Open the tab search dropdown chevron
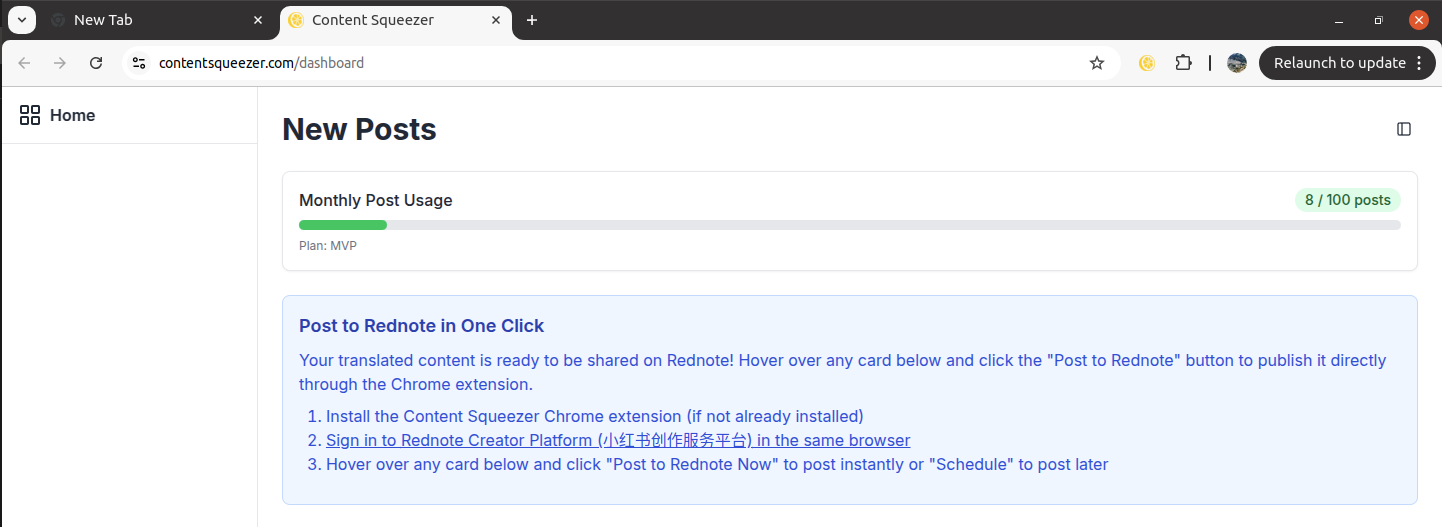 (x=21, y=20)
